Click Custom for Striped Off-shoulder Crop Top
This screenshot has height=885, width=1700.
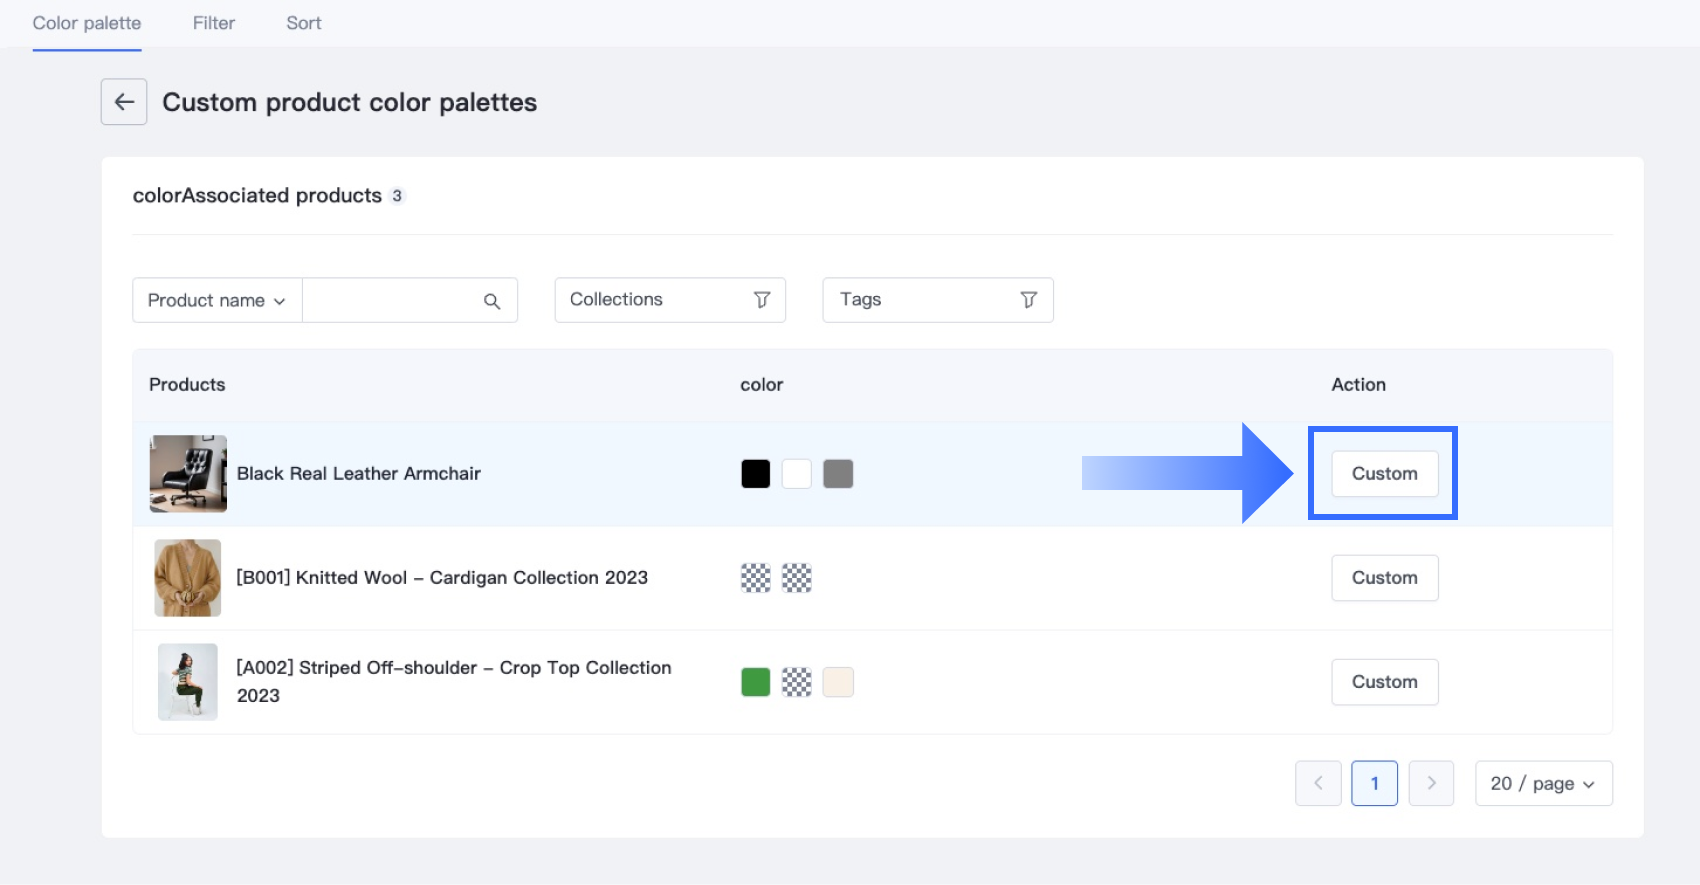click(1384, 682)
